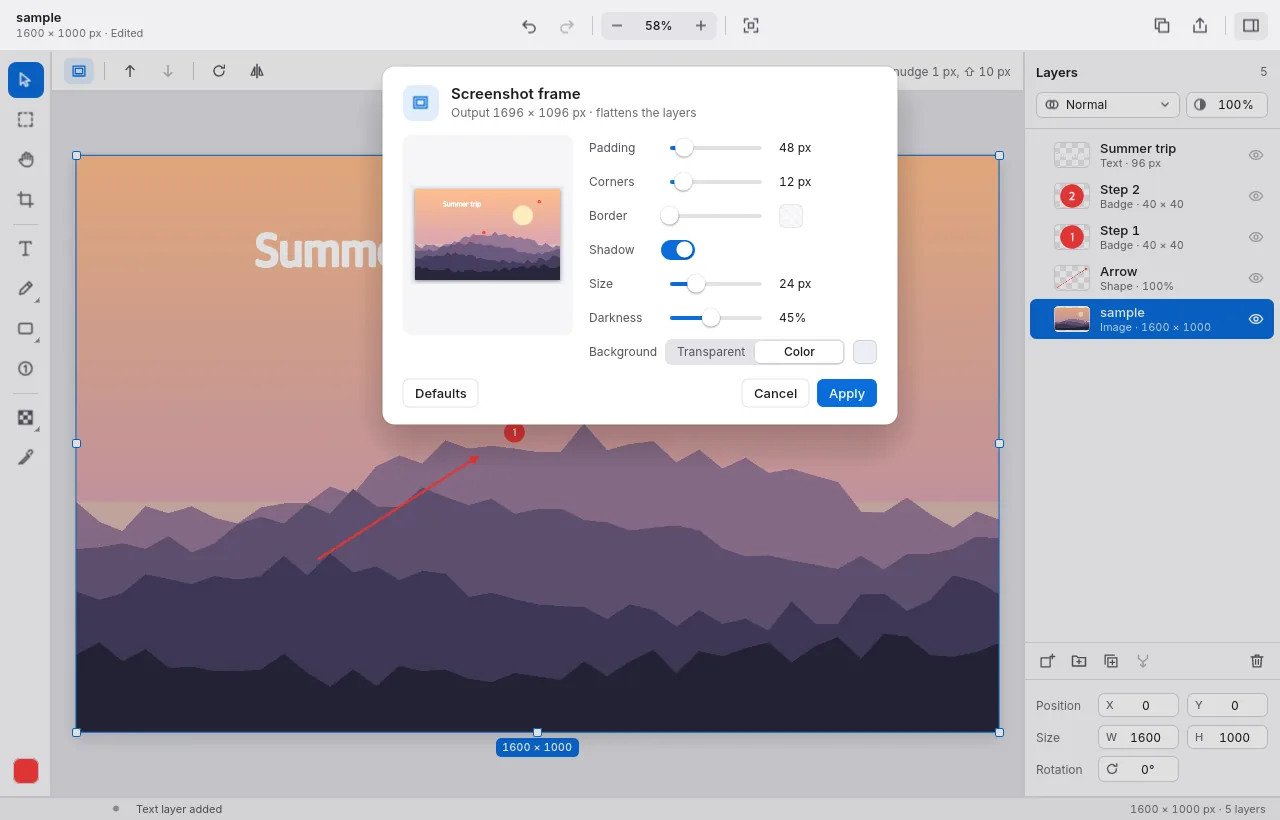Click the Padding slider
The image size is (1280, 820).
pos(716,148)
